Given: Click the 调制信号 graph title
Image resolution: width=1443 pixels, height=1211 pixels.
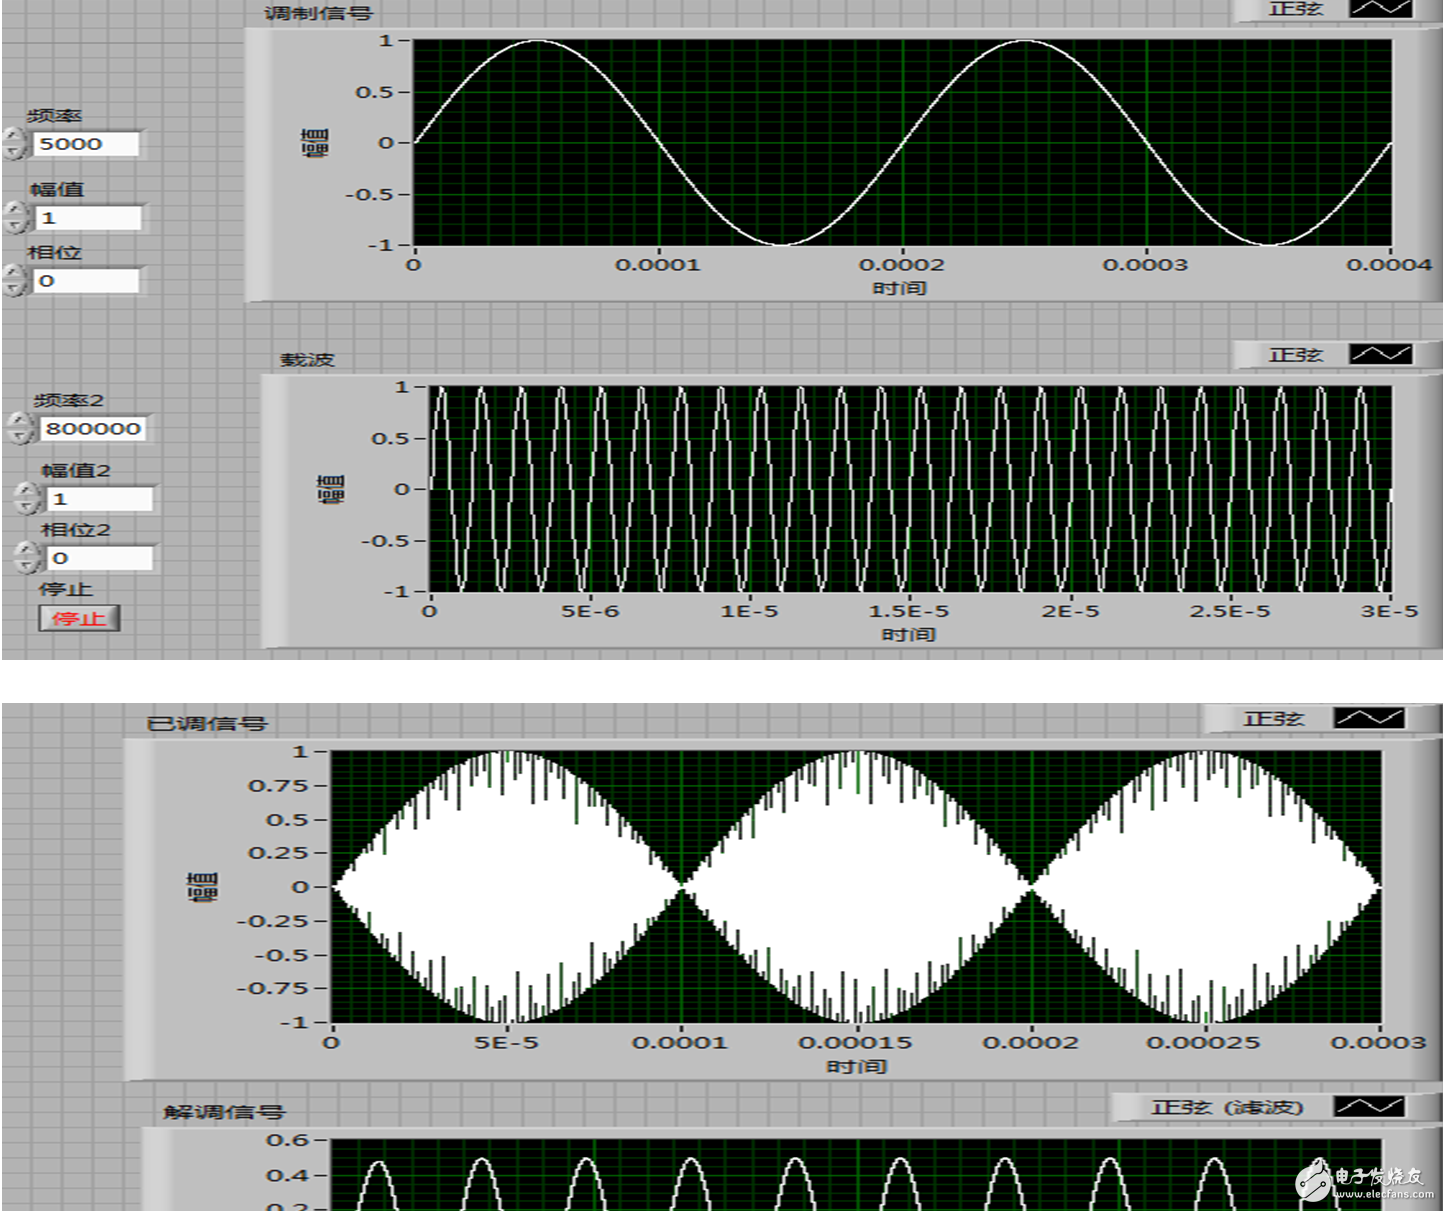Looking at the screenshot, I should point(318,13).
